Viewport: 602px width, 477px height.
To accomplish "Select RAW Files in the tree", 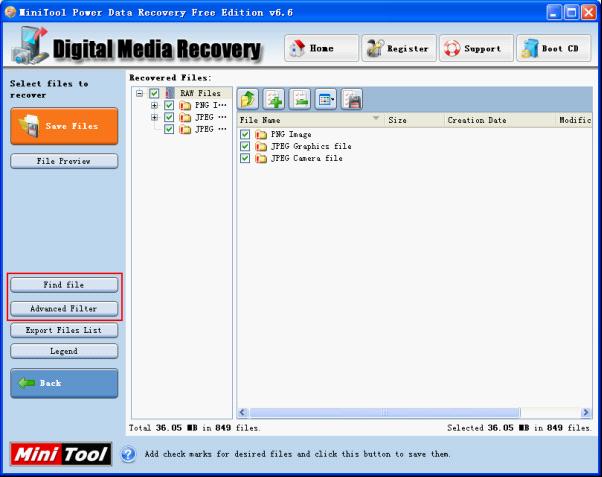I will click(200, 93).
